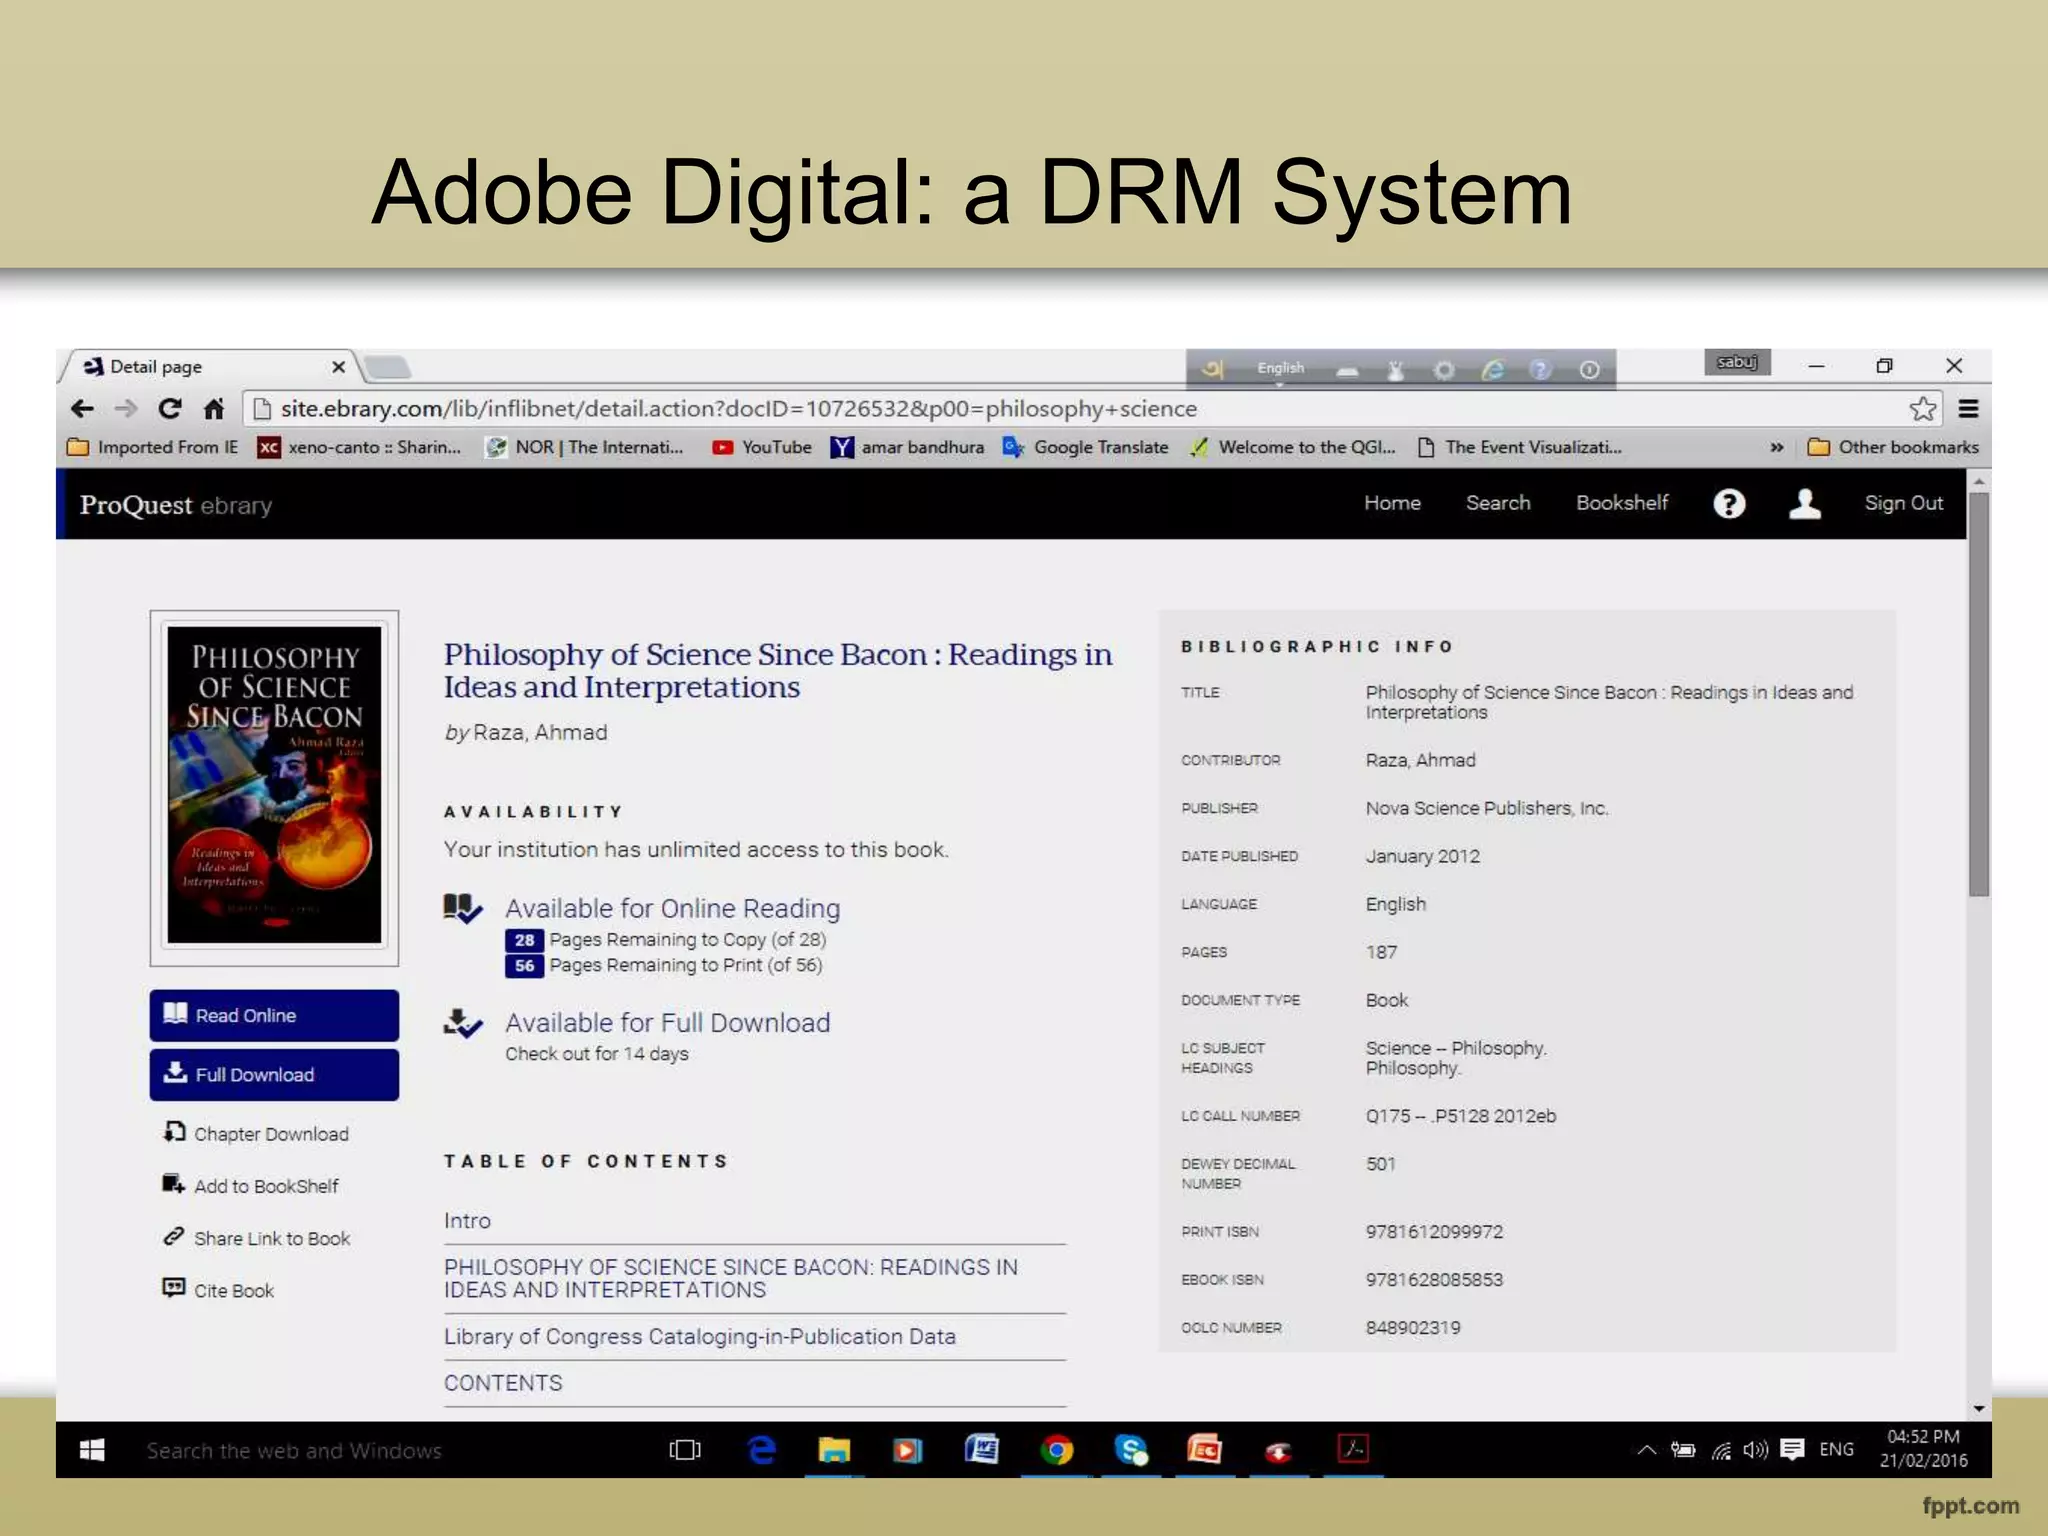The height and width of the screenshot is (1536, 2048).
Task: Open the Imported From IE bookmark folder
Action: (x=152, y=447)
